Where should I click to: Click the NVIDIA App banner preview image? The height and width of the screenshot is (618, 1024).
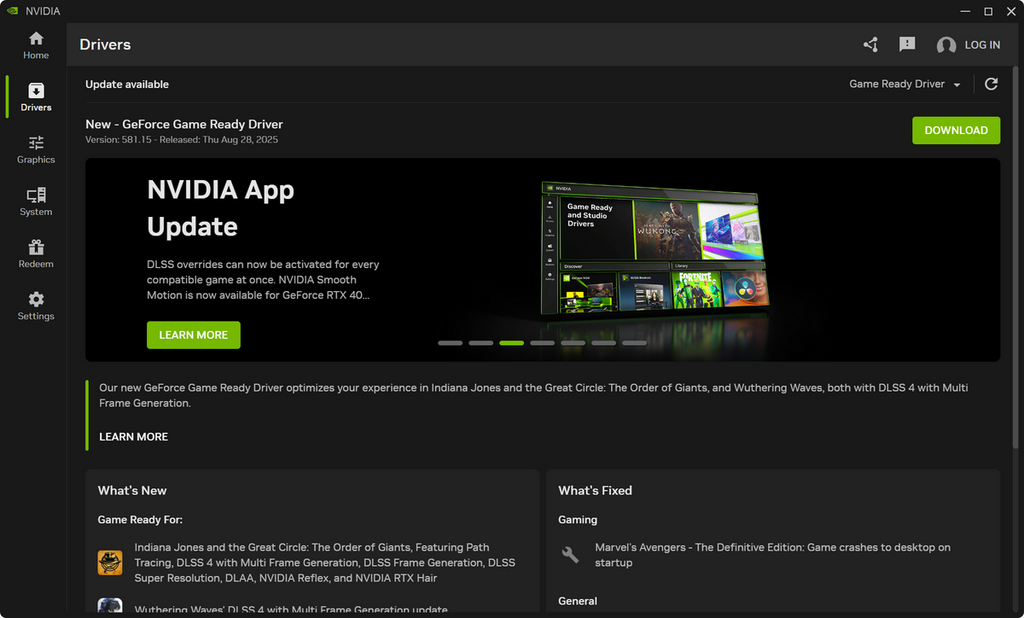pyautogui.click(x=654, y=248)
